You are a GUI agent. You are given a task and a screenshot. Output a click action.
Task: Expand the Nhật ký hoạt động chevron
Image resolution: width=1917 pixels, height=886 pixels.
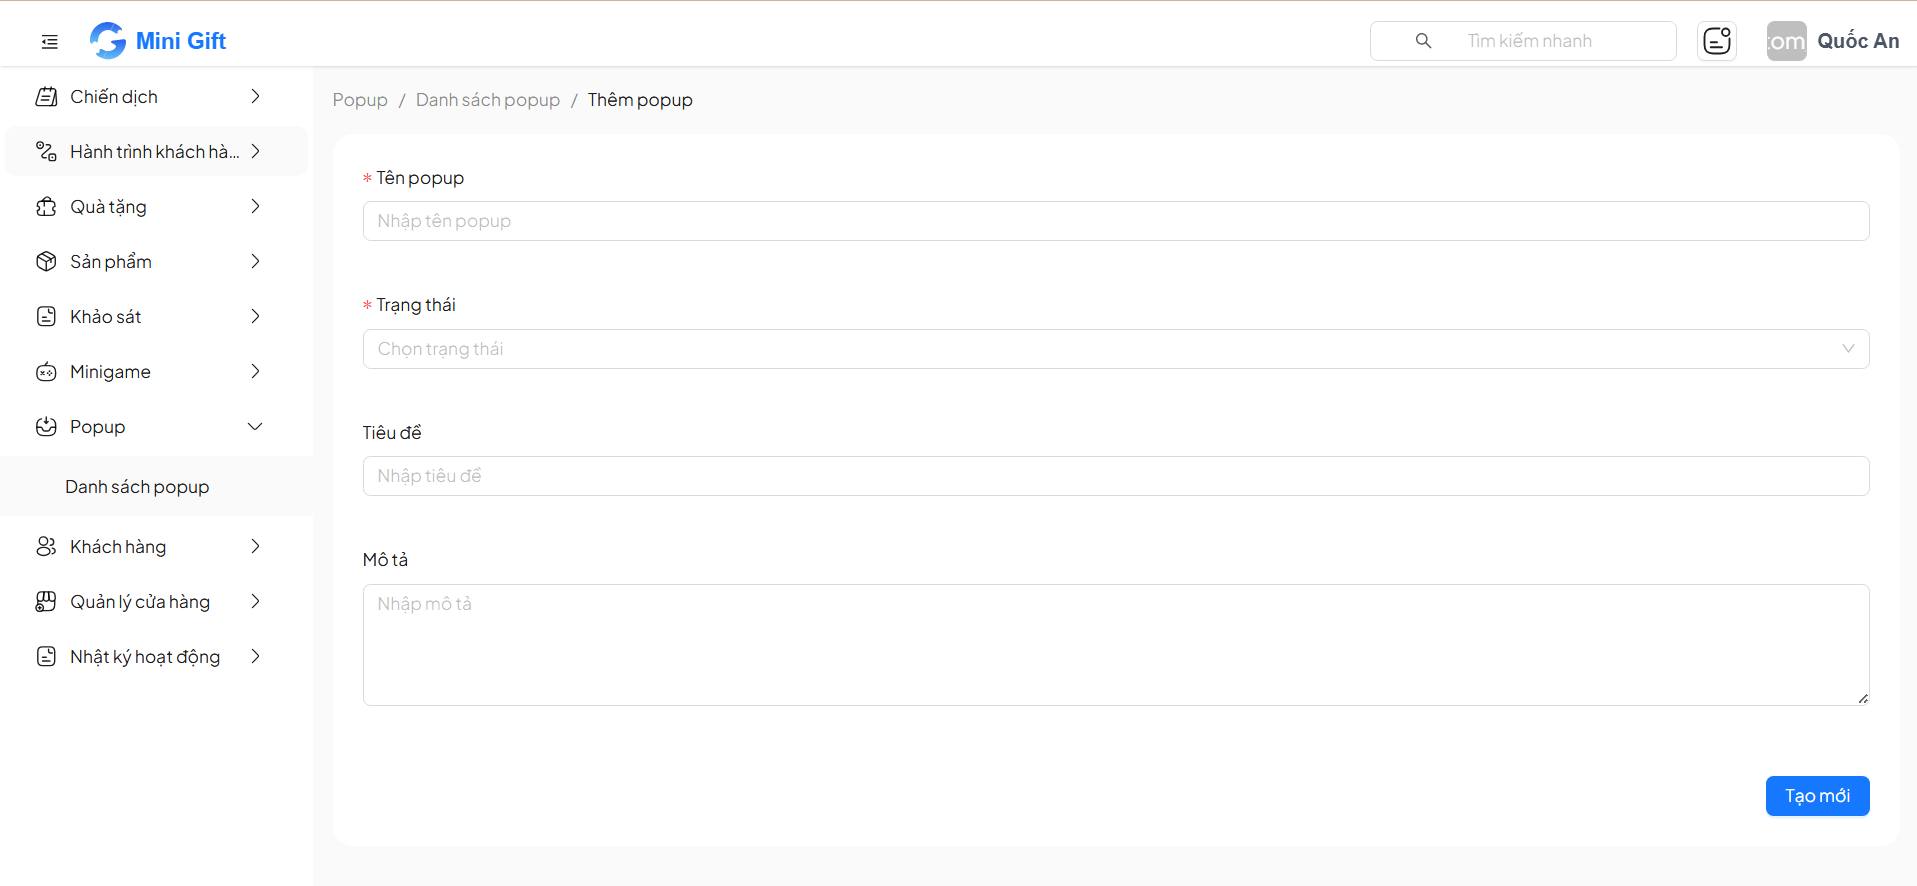tap(255, 657)
